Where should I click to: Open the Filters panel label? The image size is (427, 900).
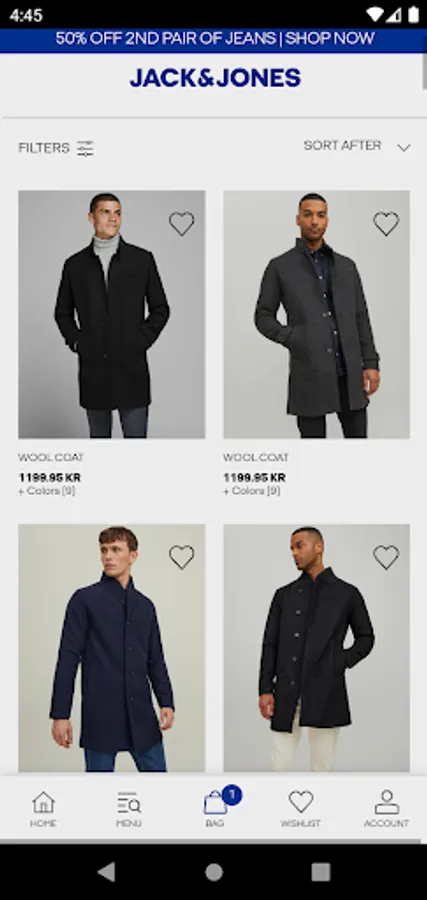point(44,148)
